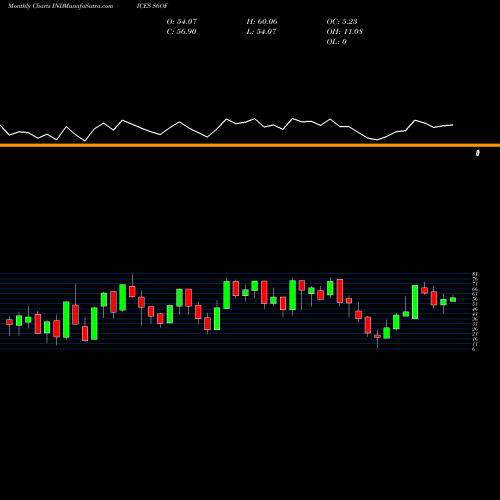Click the '0' label below the orange line
This screenshot has height=500, width=500.
(478, 153)
